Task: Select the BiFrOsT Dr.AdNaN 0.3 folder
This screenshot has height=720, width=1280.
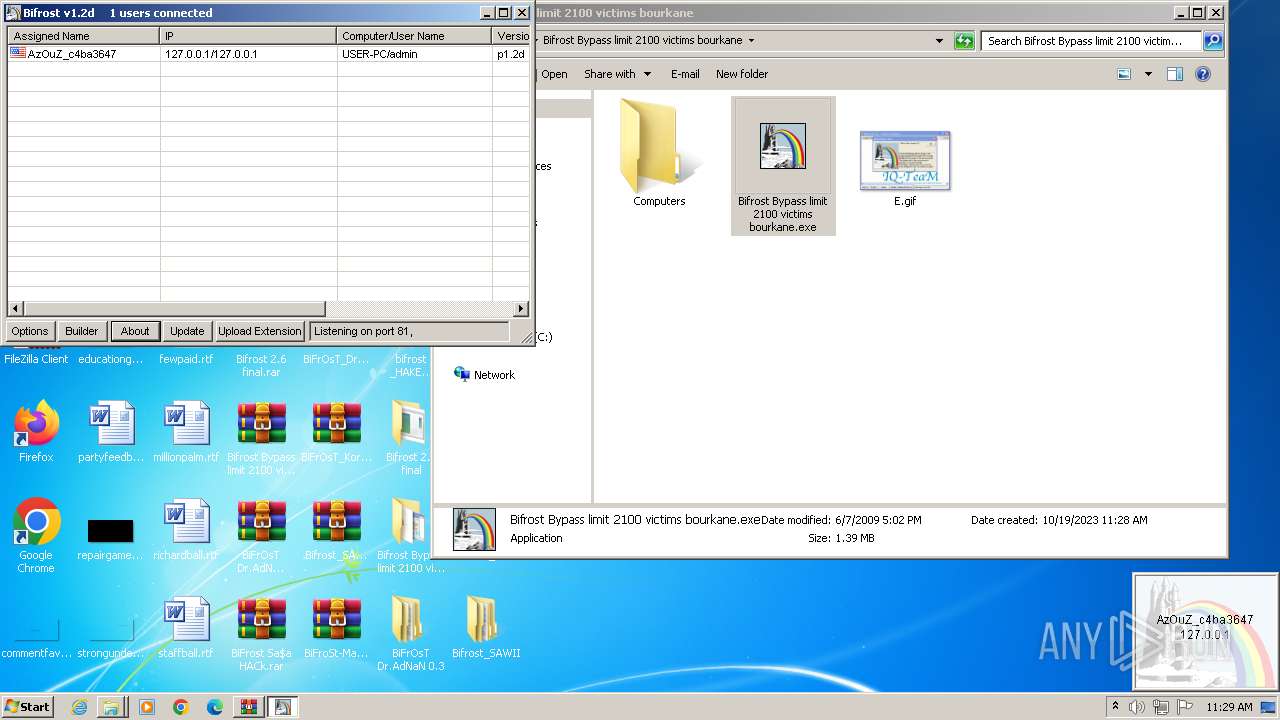Action: 411,634
